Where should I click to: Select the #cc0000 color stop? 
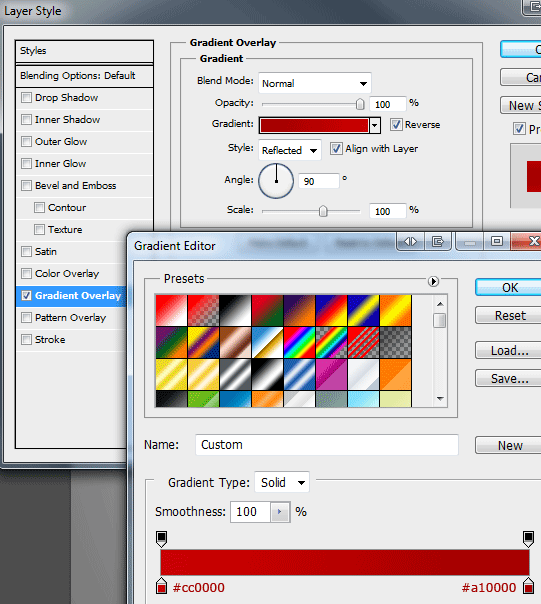(x=161, y=586)
